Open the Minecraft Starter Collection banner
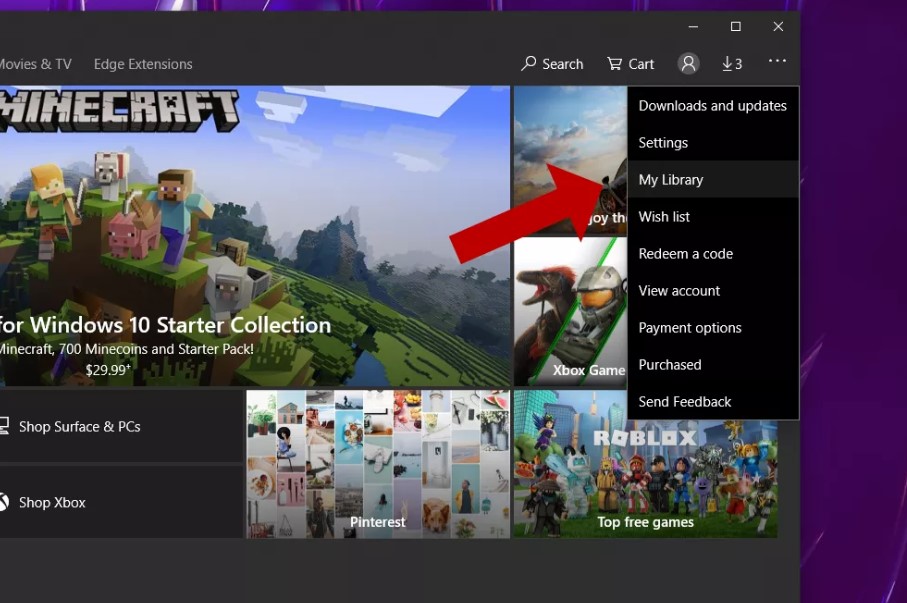Screen dimensions: 907x603 click(x=255, y=236)
